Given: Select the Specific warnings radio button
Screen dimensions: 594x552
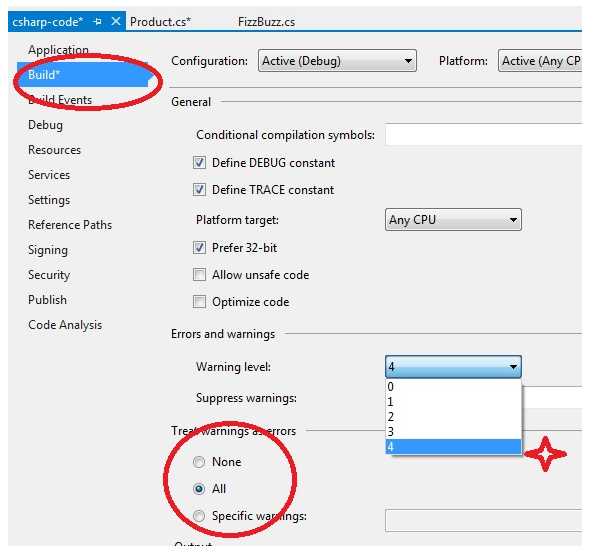Looking at the screenshot, I should 199,516.
